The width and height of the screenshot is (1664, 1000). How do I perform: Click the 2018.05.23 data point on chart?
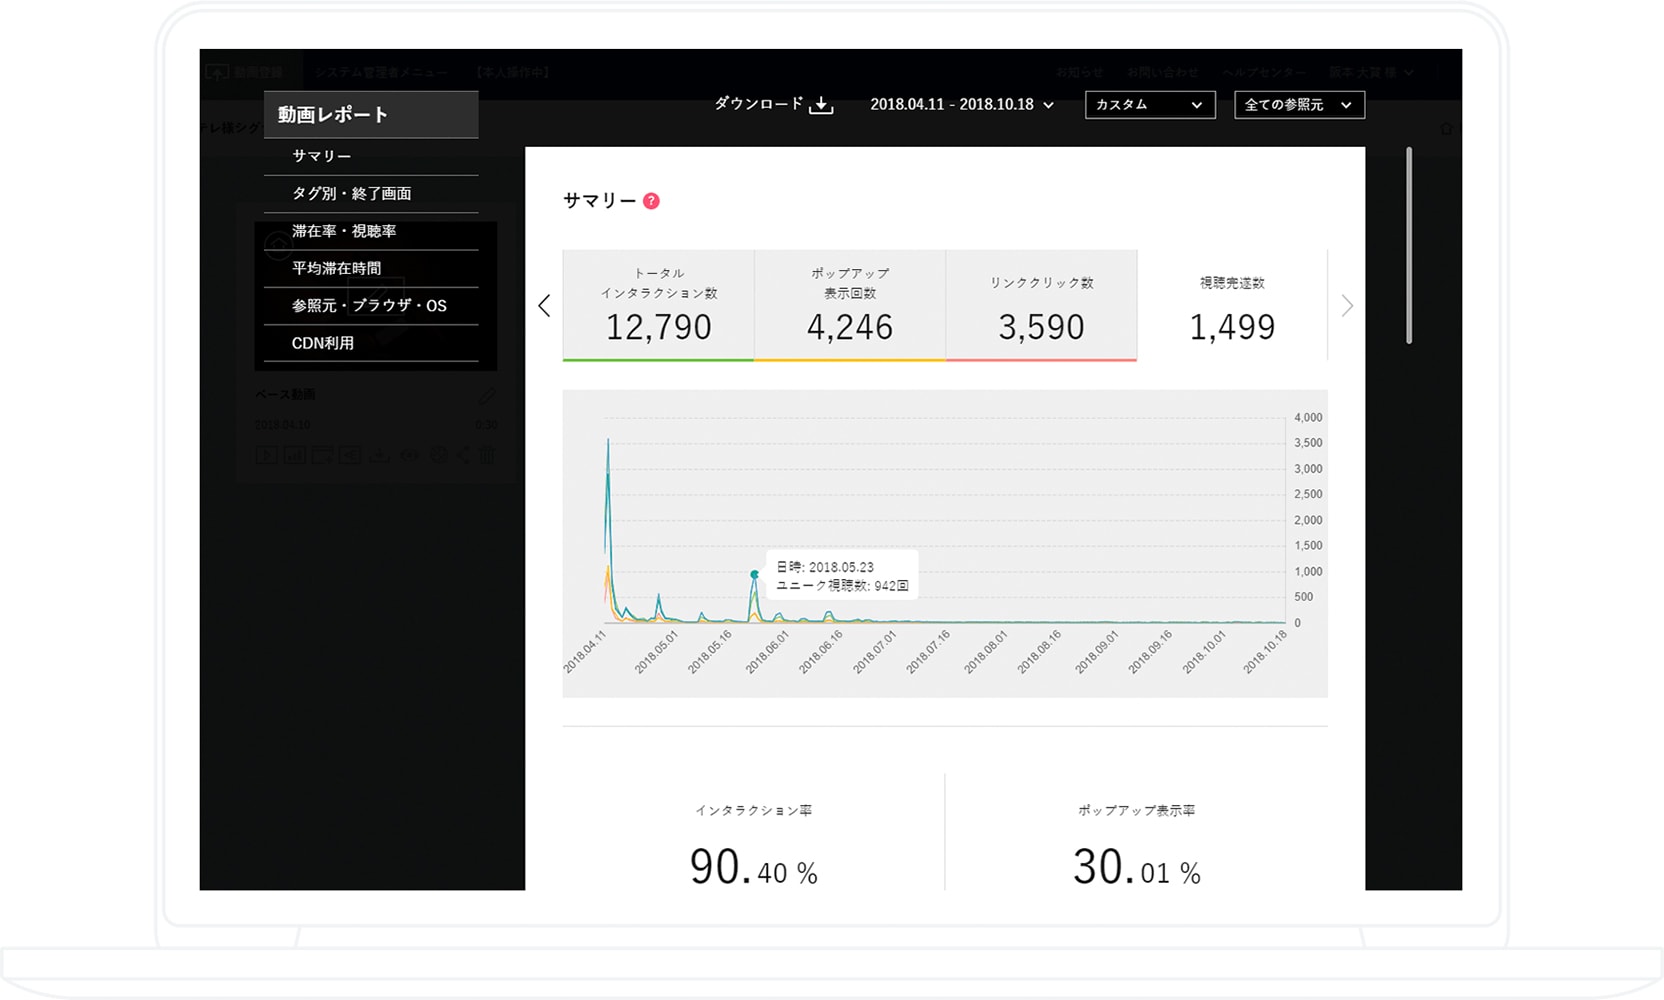point(755,574)
